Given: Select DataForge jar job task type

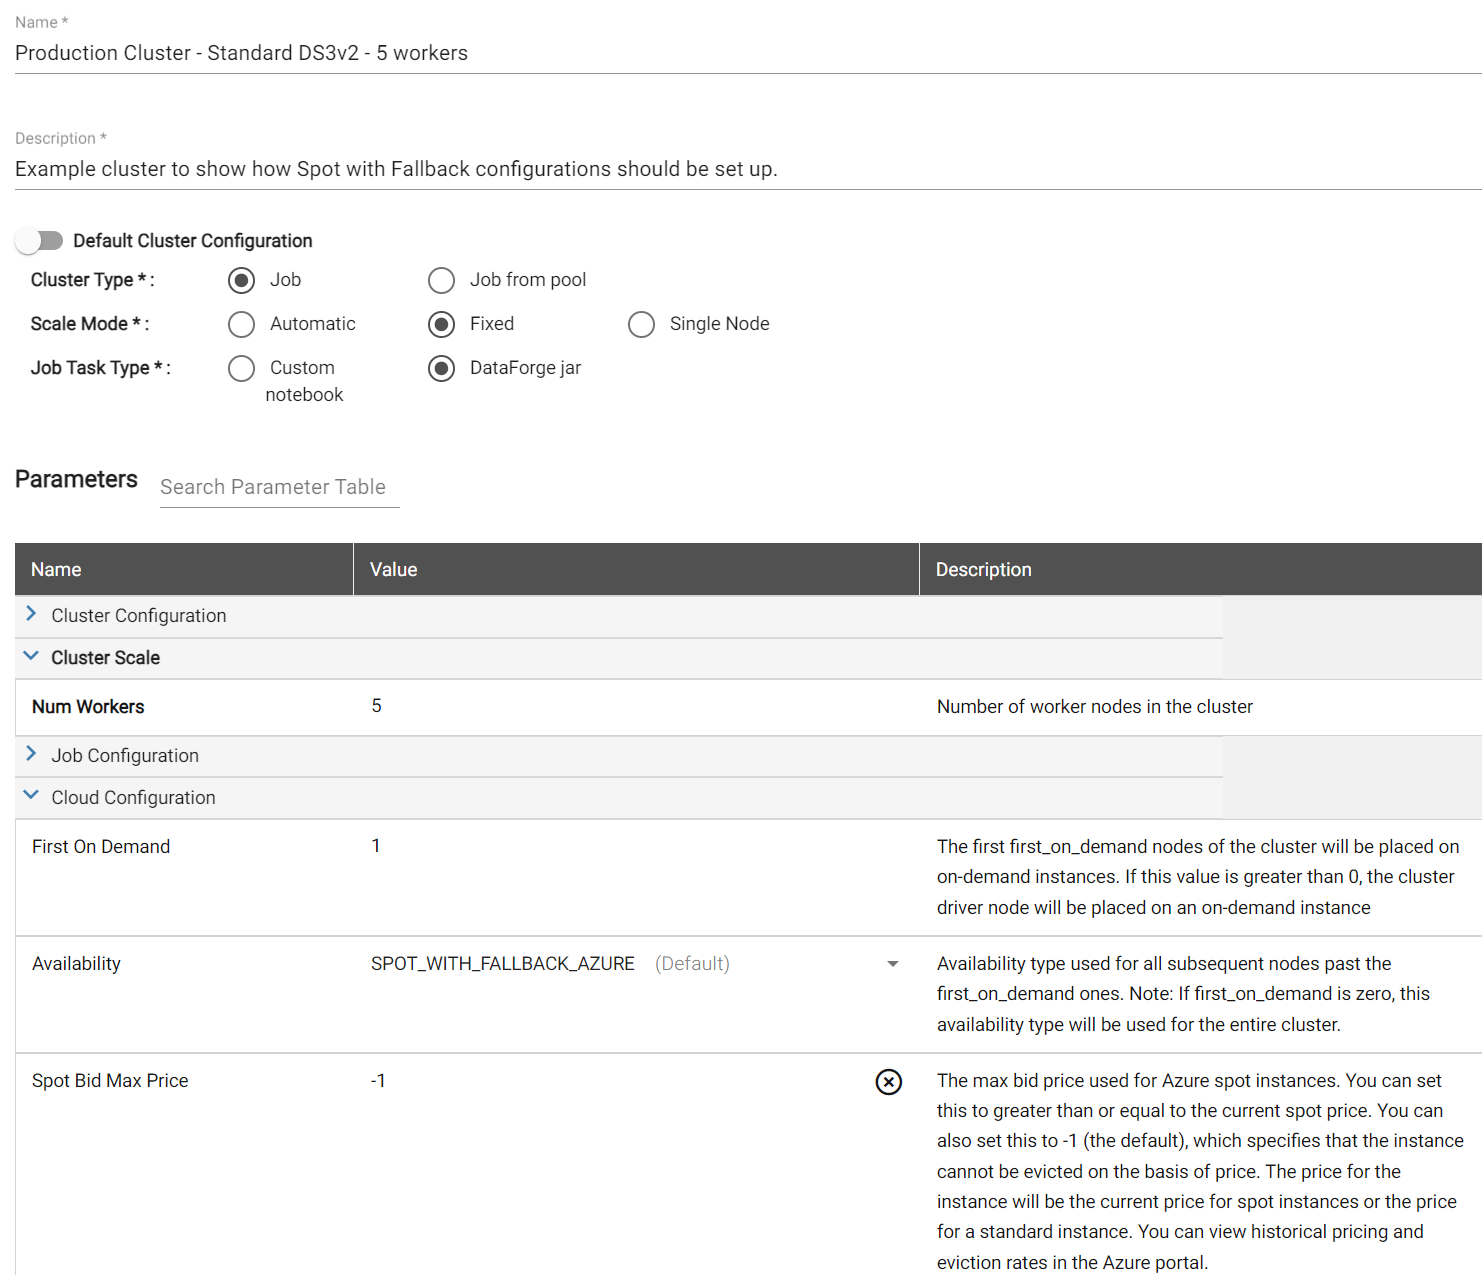Looking at the screenshot, I should click(441, 368).
